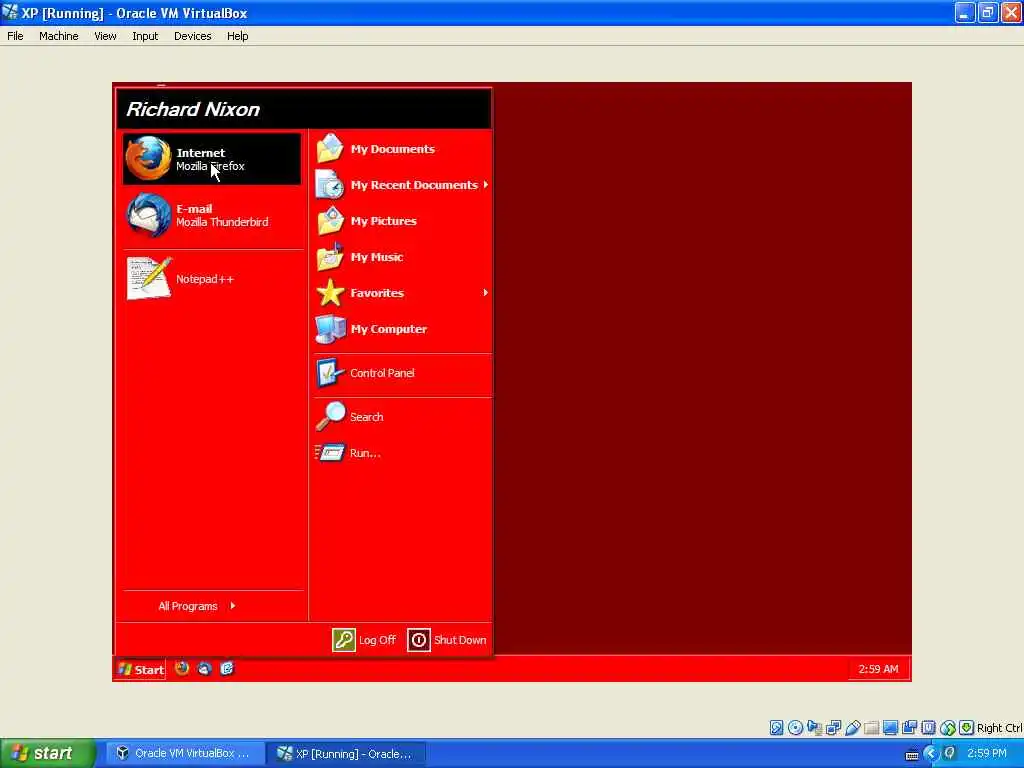Click the Firefox quick launch icon in guest taskbar
Image resolution: width=1024 pixels, height=768 pixels.
182,668
